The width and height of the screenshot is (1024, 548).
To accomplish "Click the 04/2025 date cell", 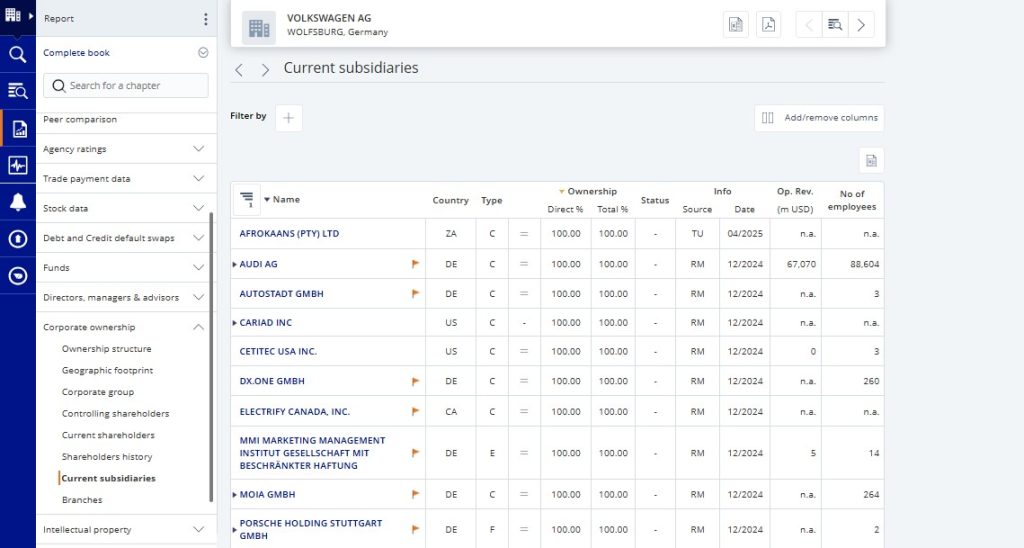I will (x=745, y=233).
